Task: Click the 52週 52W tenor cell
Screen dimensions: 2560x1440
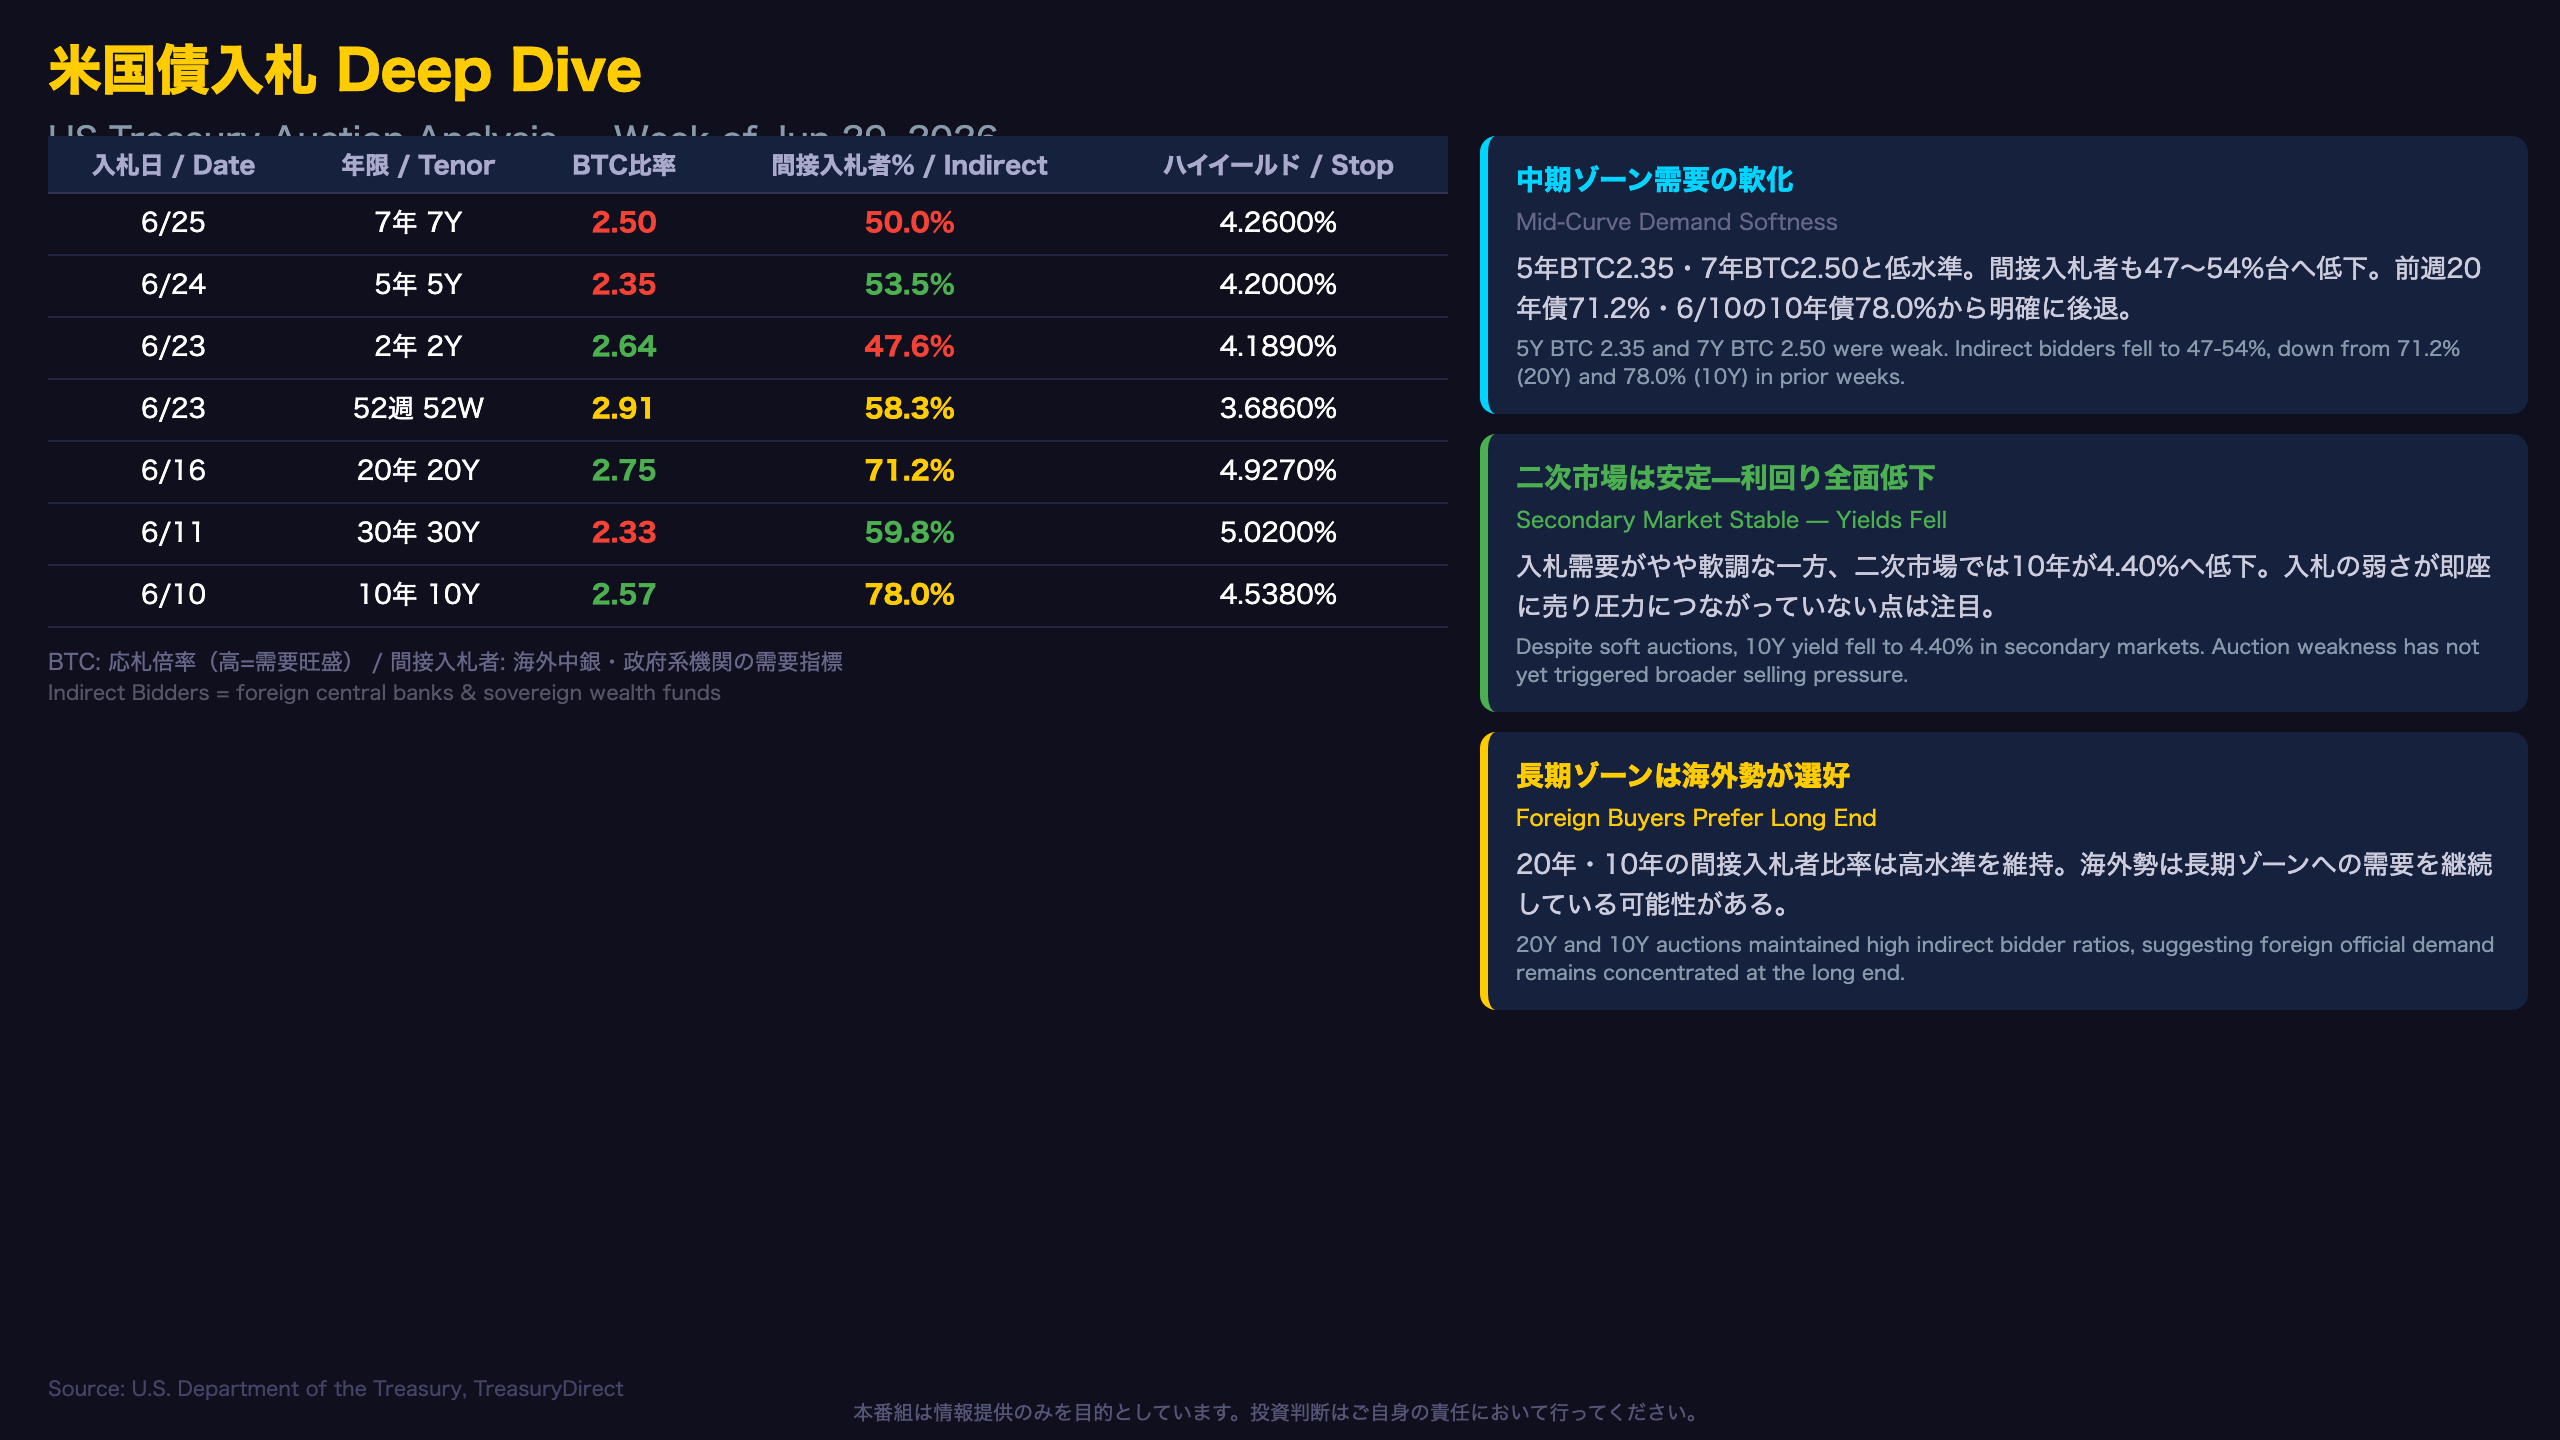Action: click(418, 408)
